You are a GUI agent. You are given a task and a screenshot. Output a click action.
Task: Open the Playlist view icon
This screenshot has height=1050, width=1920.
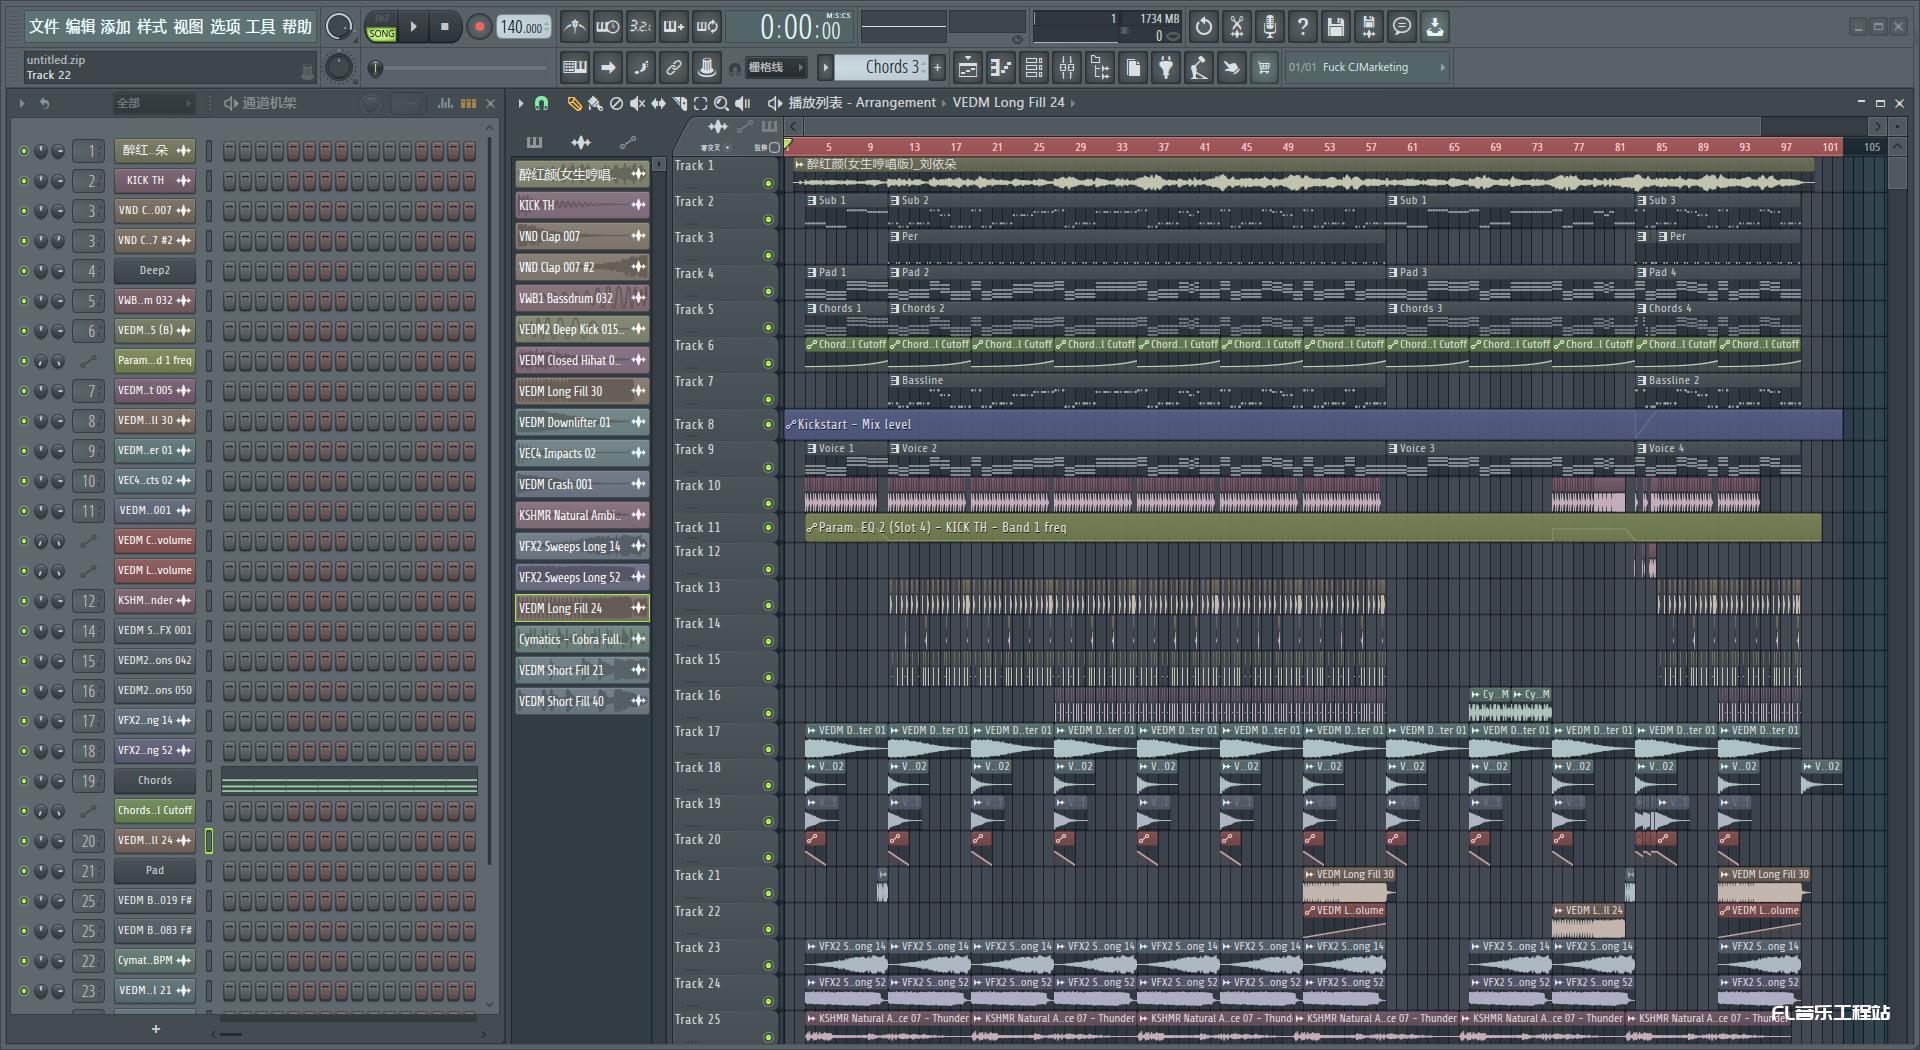[967, 68]
